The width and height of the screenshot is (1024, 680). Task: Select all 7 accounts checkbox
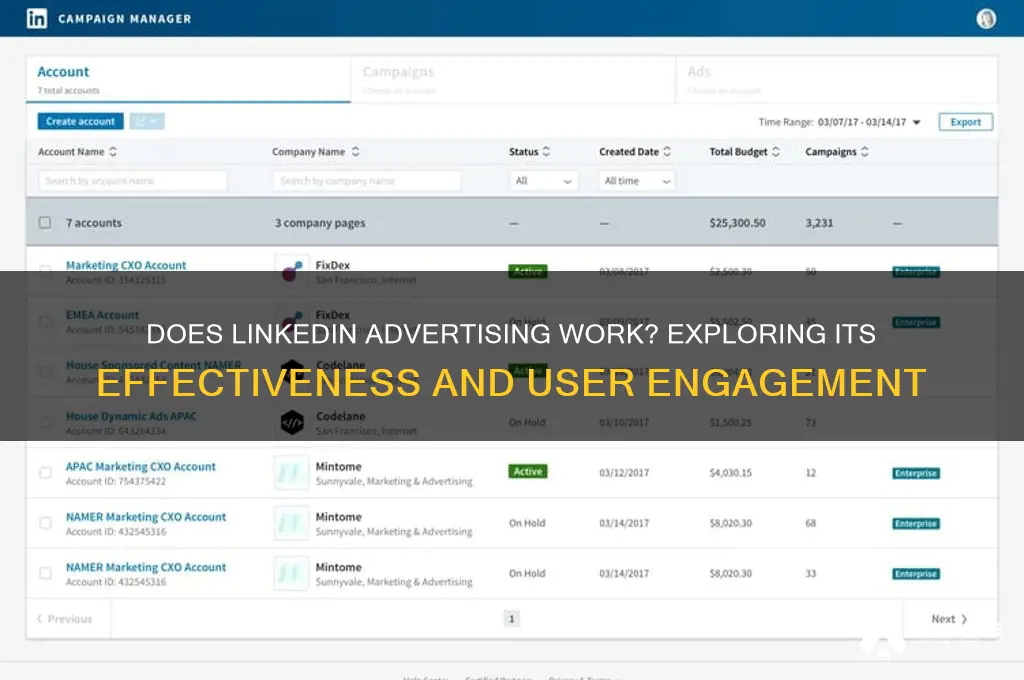point(44,223)
